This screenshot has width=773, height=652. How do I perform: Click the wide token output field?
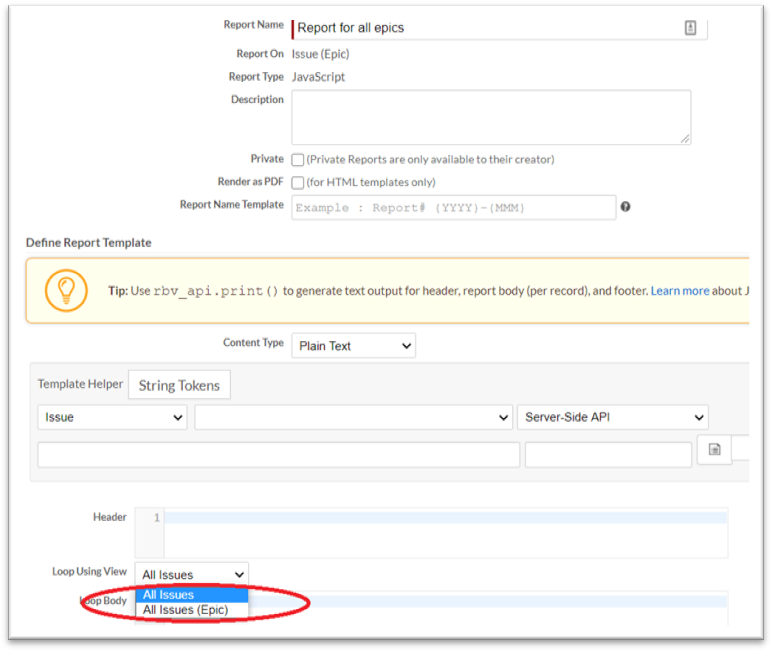click(x=278, y=455)
